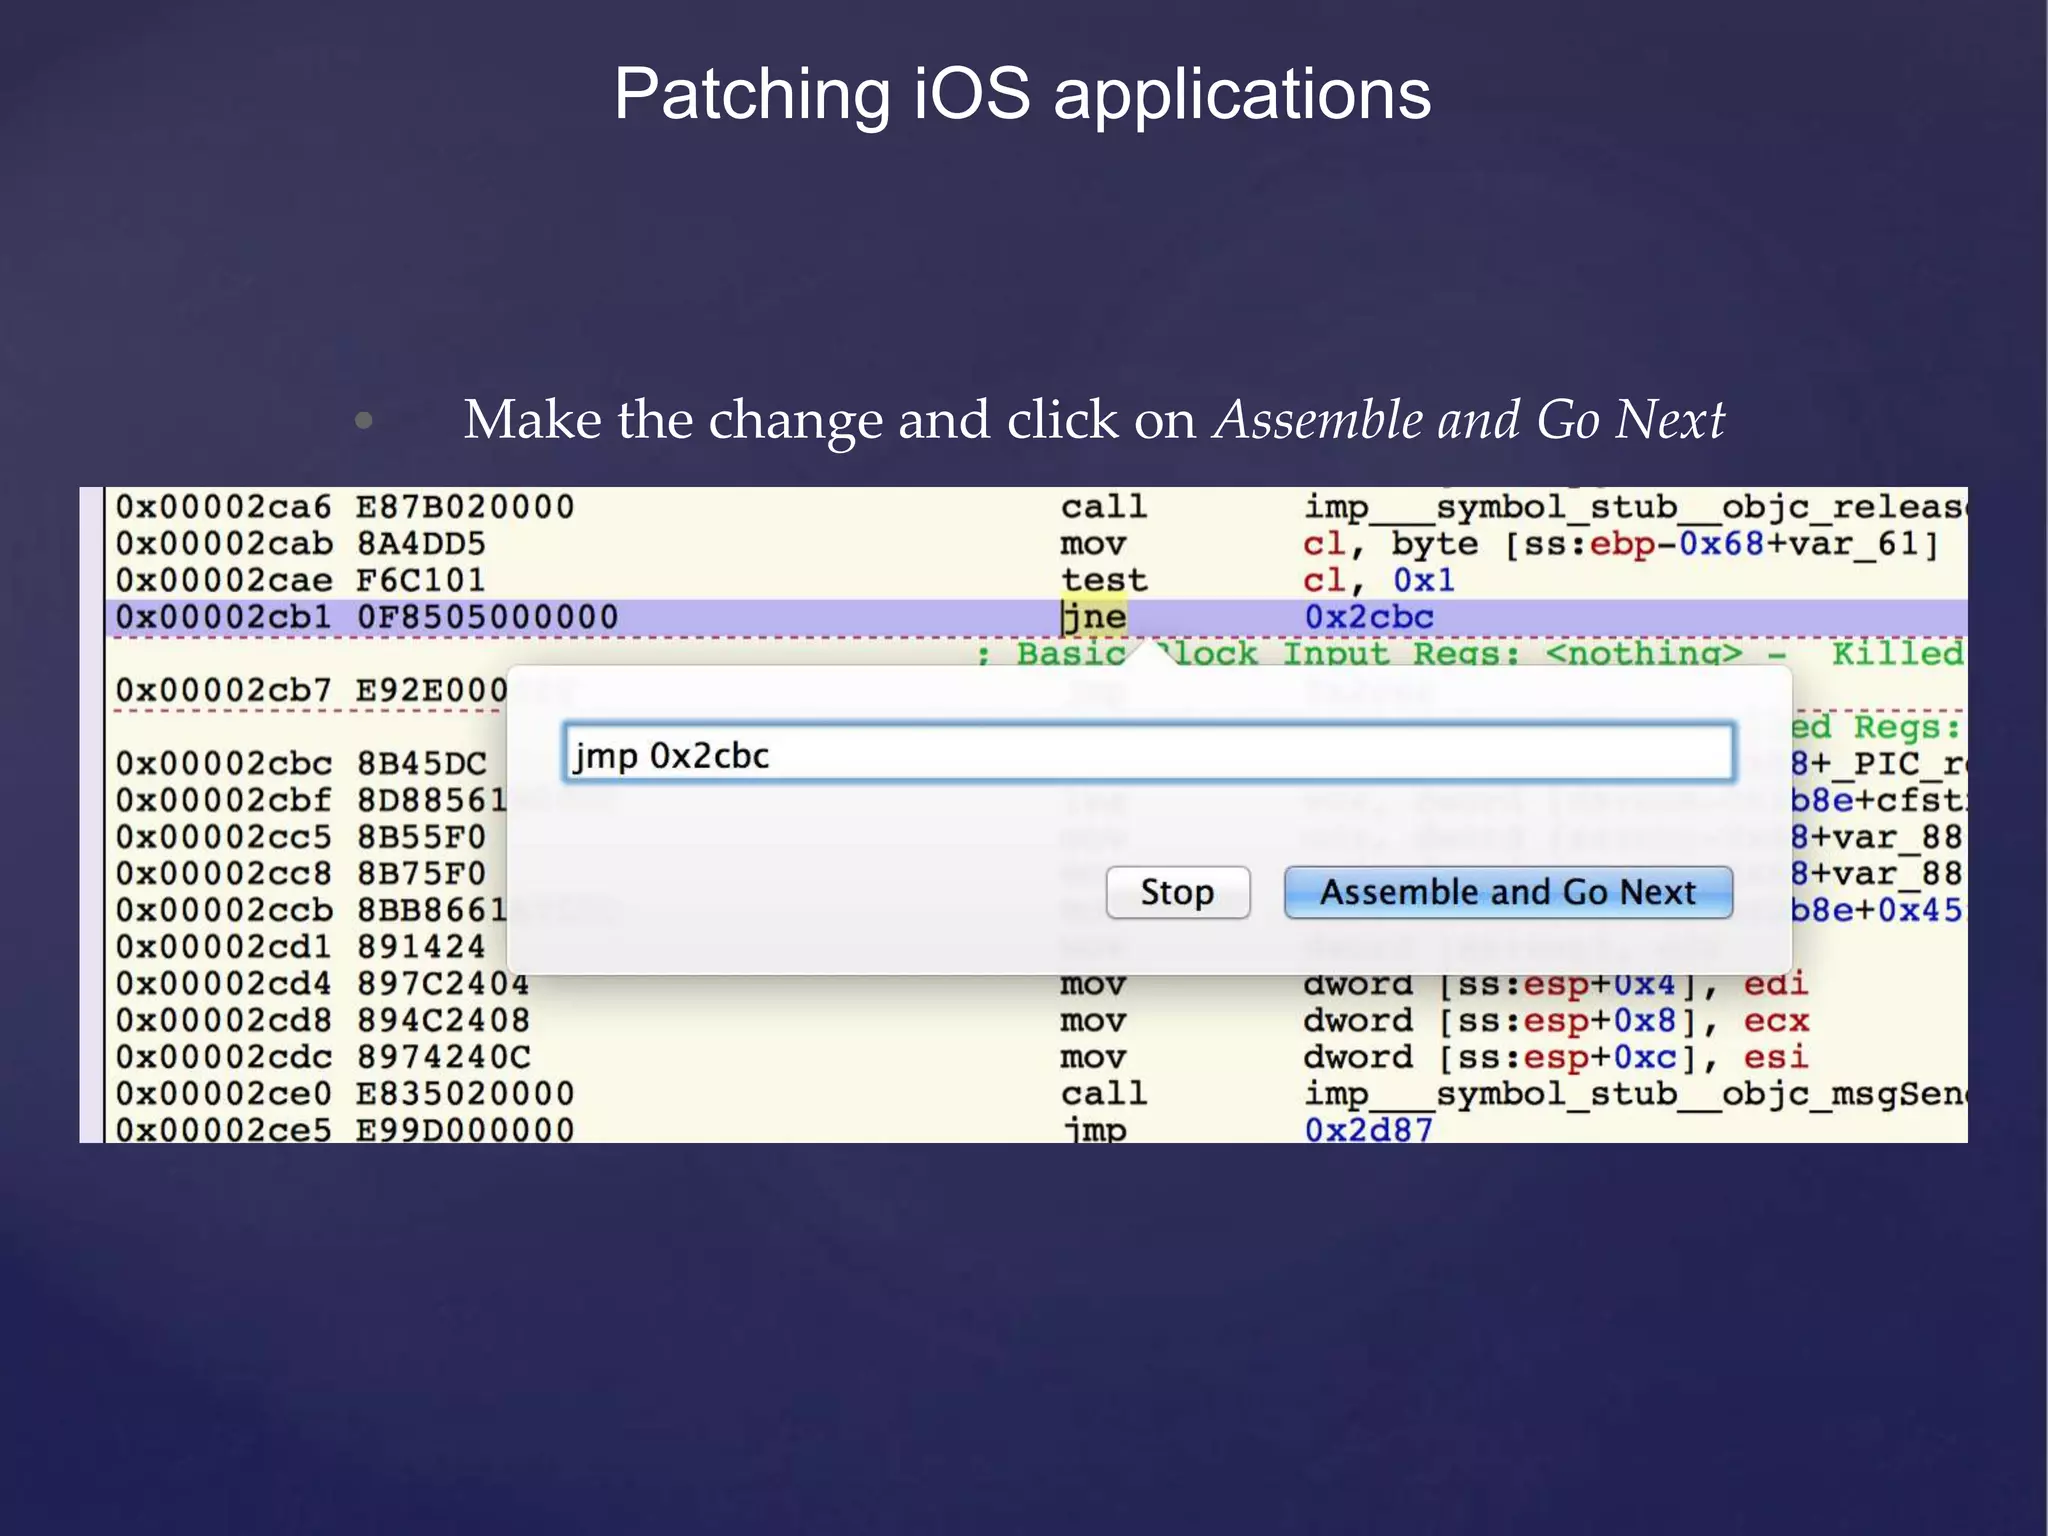Click address 0x00002cd4
This screenshot has height=1536, width=2048.
(x=223, y=983)
